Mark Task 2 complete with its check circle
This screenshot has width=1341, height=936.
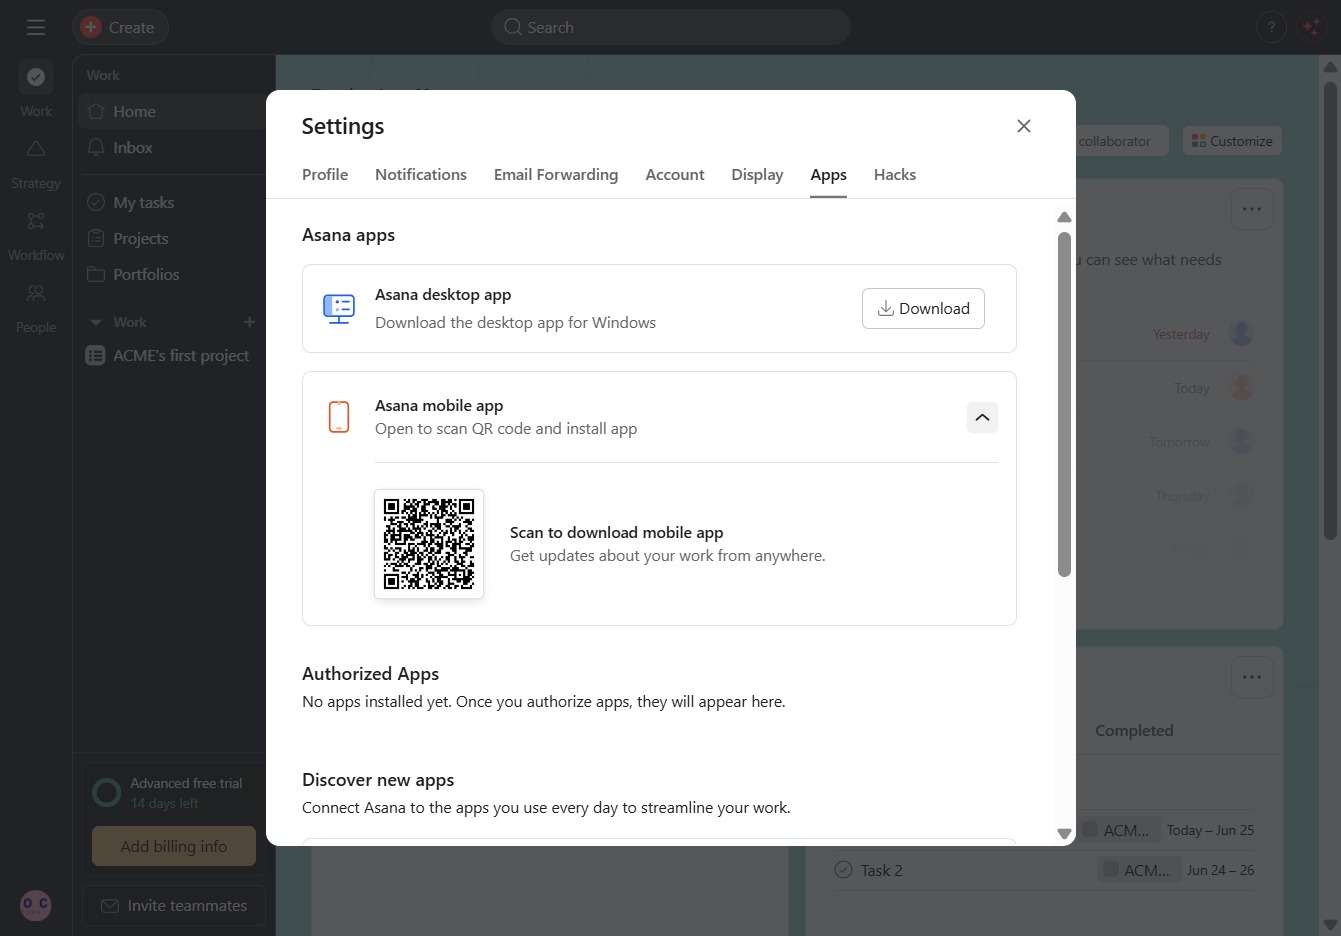(x=843, y=870)
